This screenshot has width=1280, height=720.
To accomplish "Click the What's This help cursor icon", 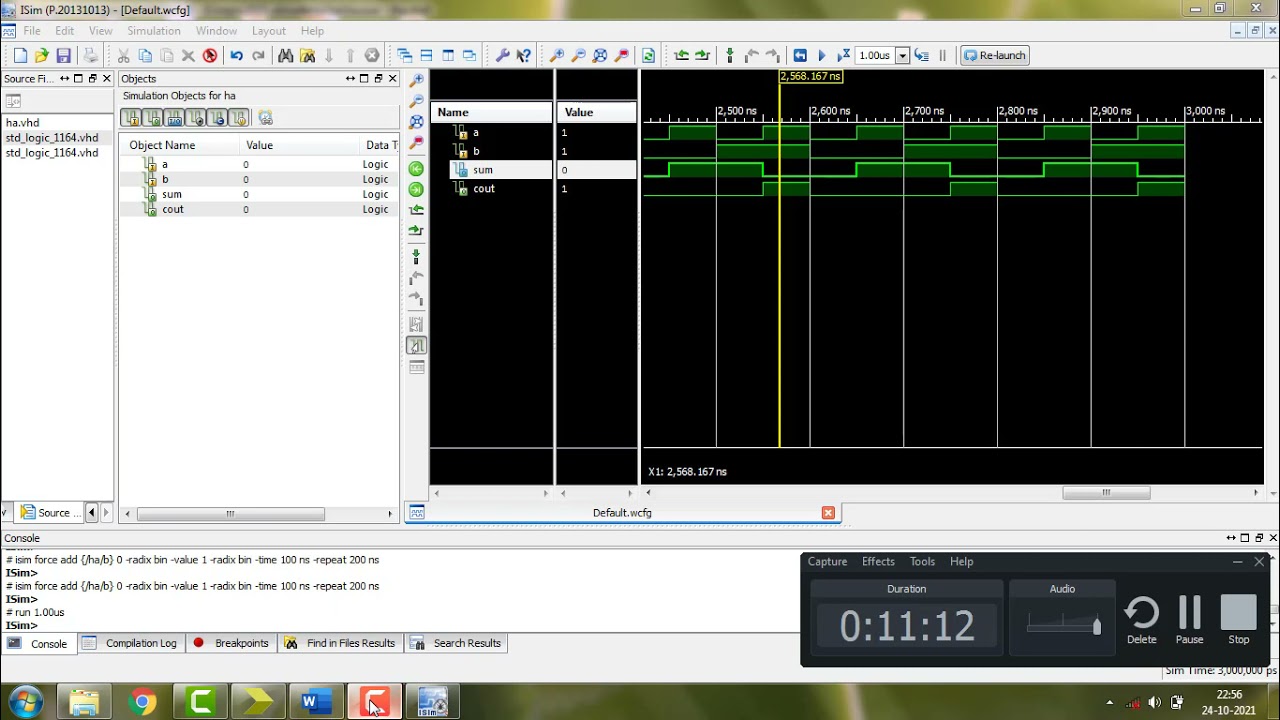I will pos(523,56).
